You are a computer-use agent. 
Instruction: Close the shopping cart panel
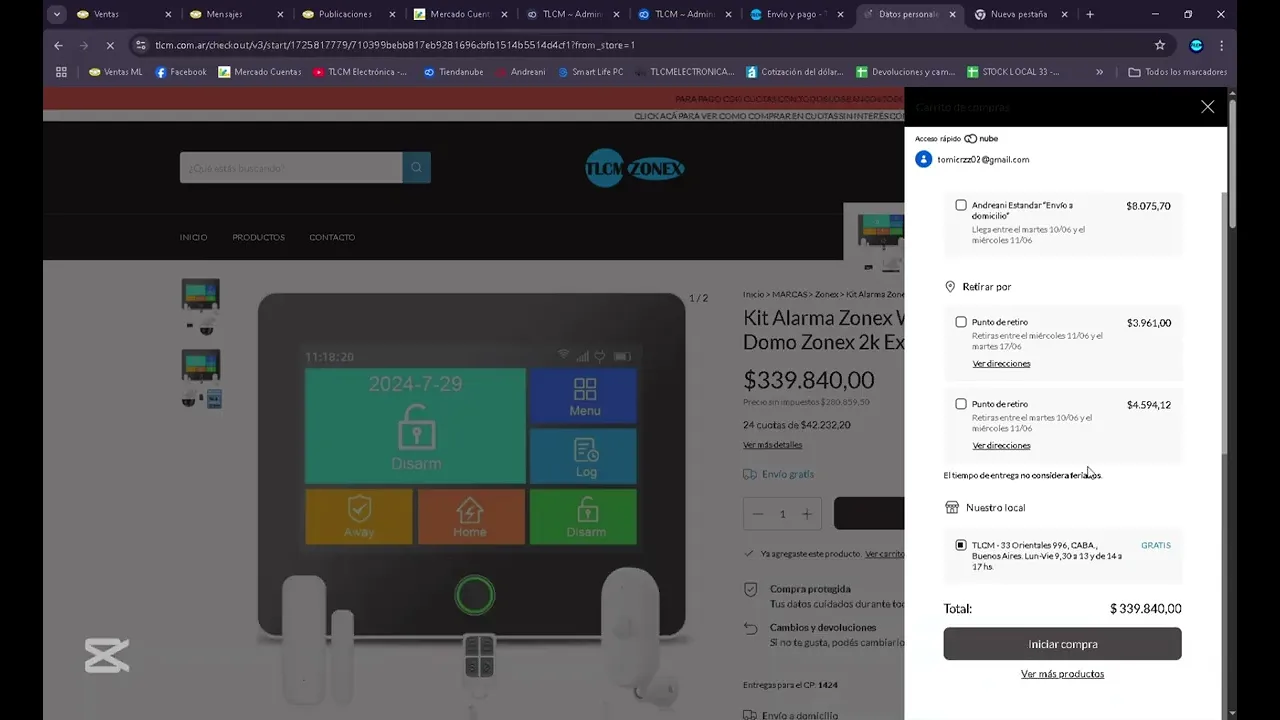[1207, 107]
